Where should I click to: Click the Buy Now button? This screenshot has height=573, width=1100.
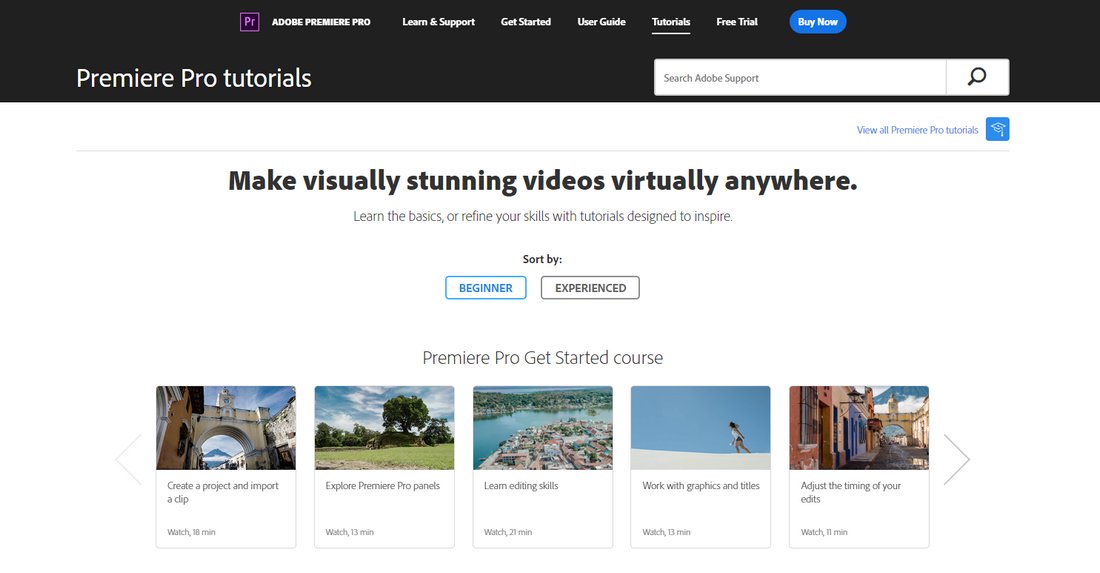point(817,22)
